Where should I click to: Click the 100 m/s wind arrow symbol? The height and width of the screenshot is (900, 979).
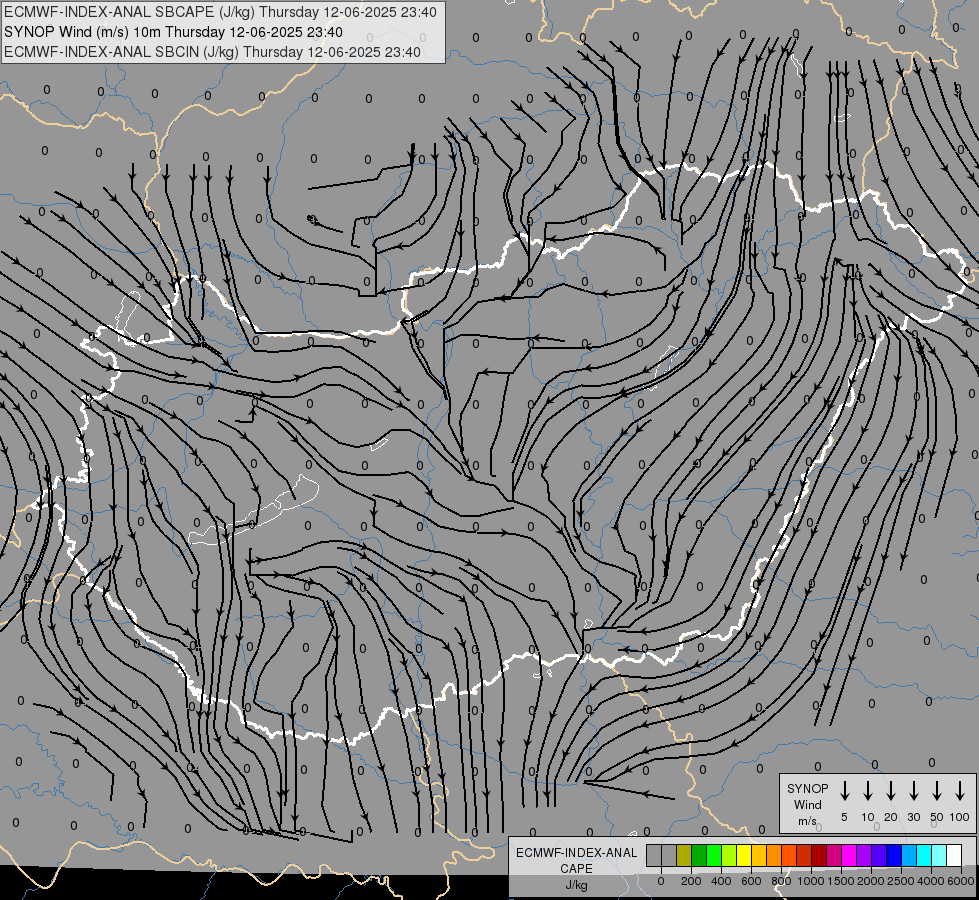(x=960, y=791)
